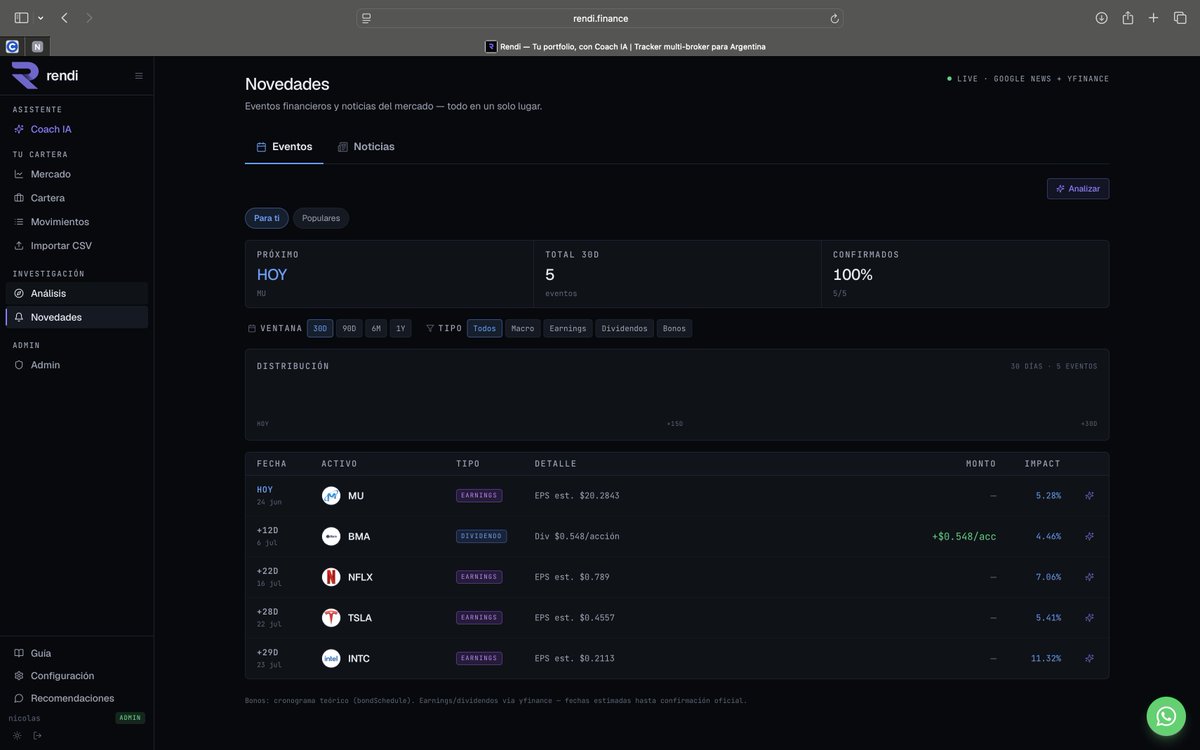Click the logout icon
The image size is (1200, 750).
click(37, 736)
